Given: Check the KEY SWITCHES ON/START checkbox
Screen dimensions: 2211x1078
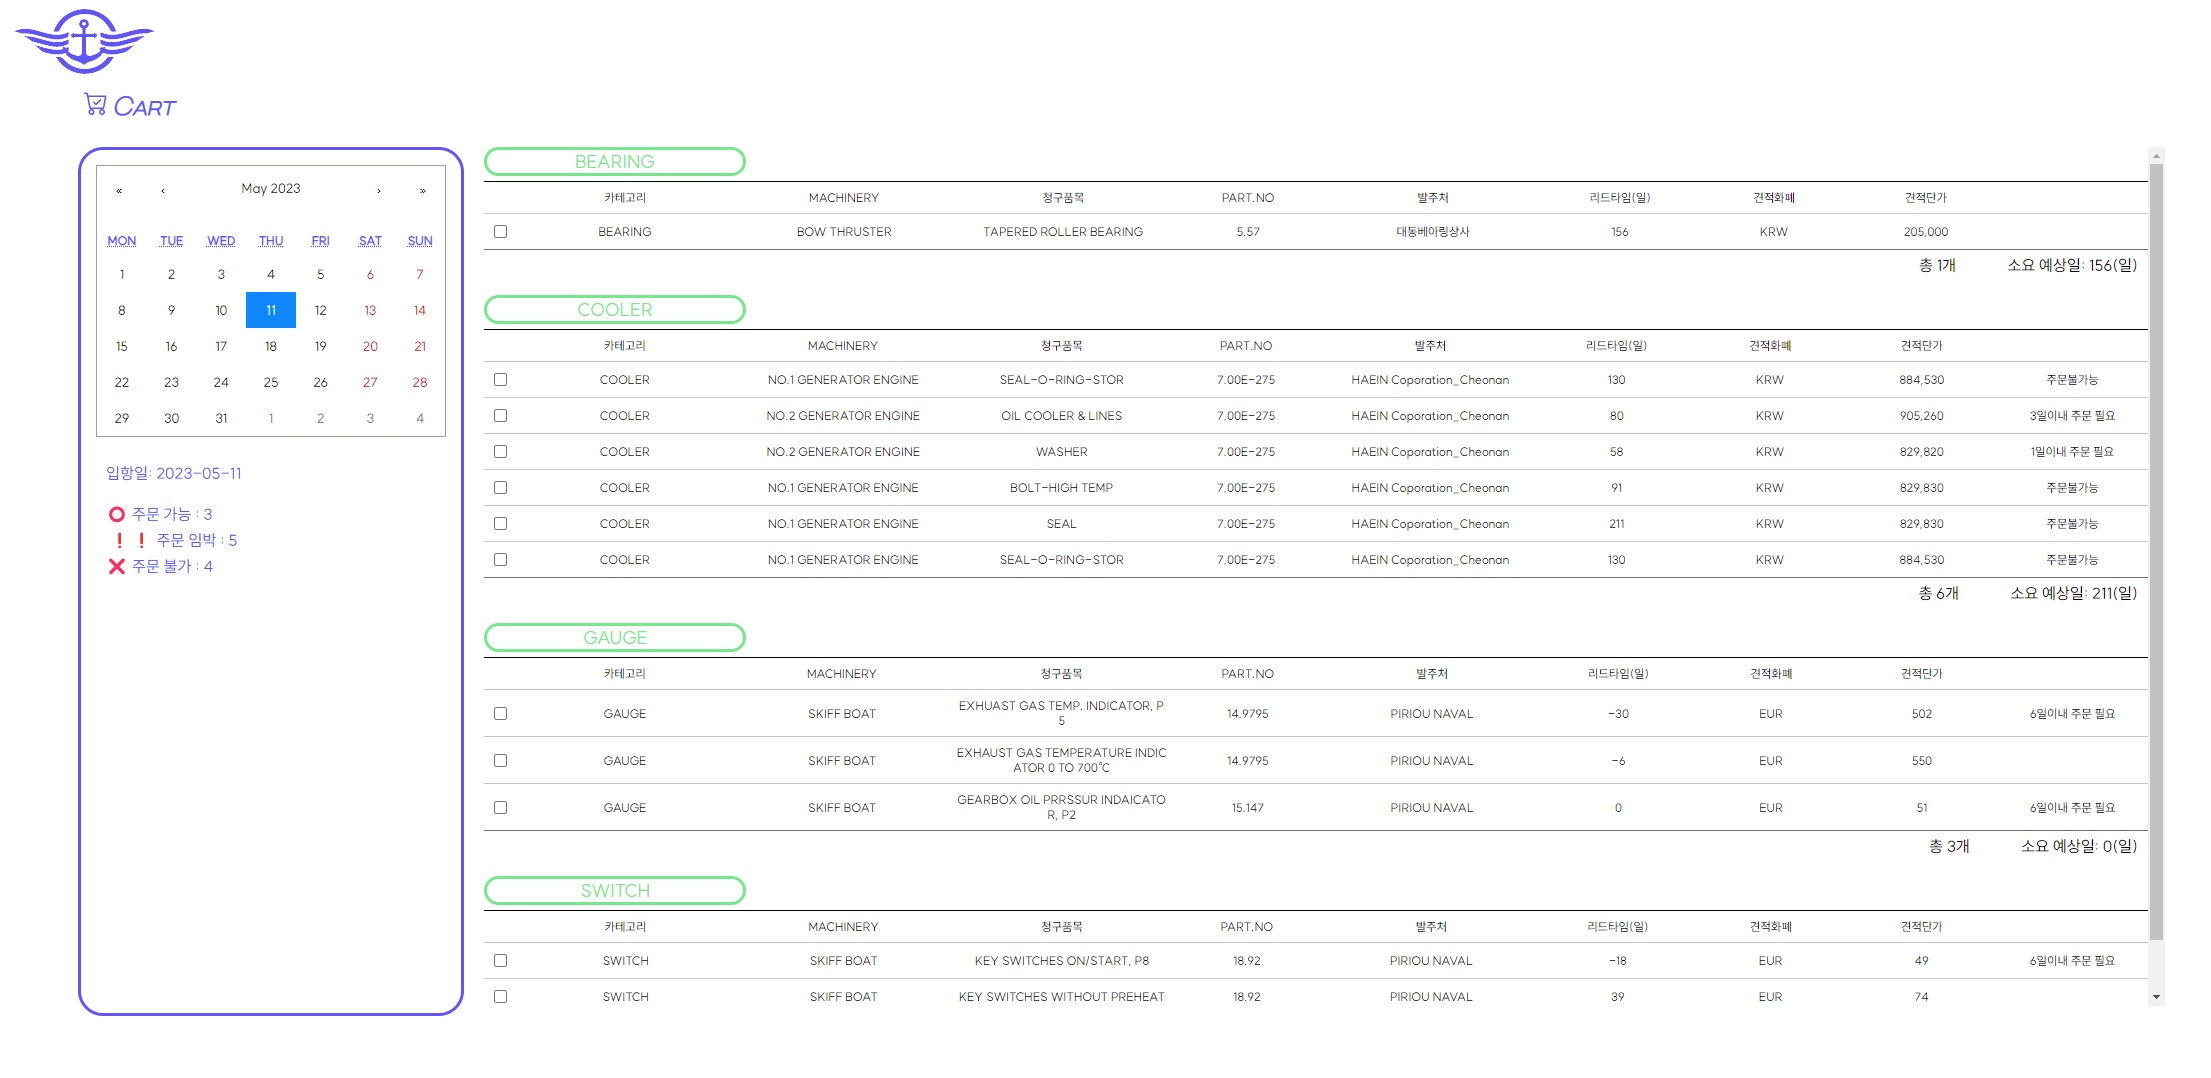Looking at the screenshot, I should point(500,960).
